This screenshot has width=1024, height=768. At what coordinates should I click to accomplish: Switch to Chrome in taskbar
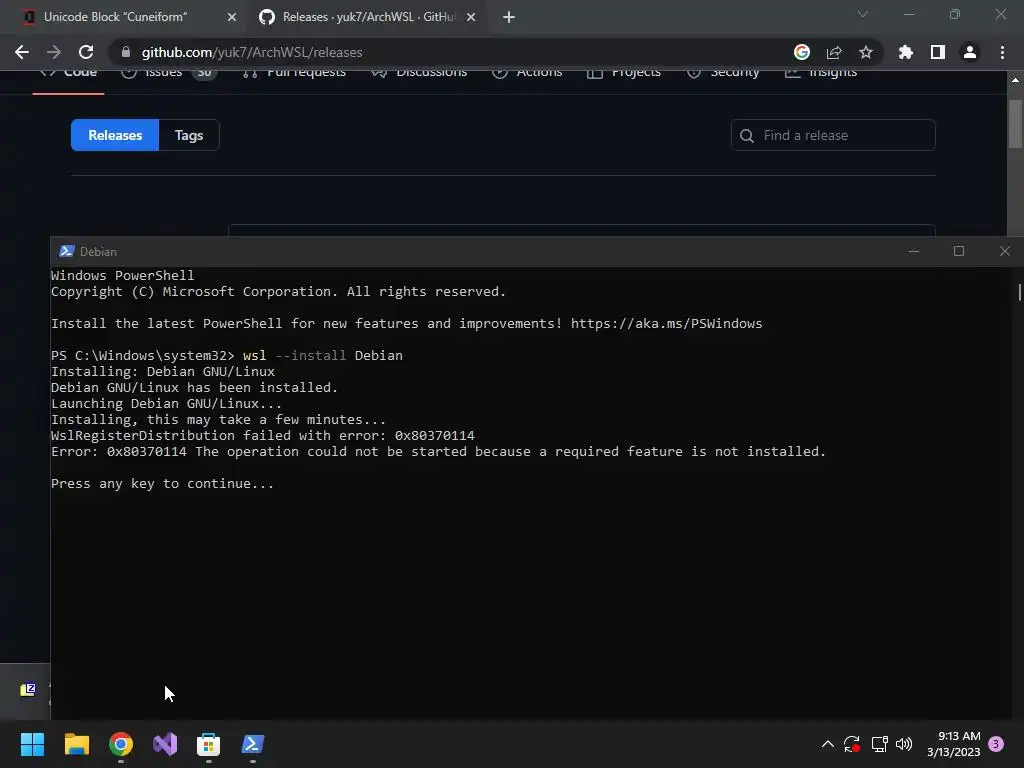(121, 744)
